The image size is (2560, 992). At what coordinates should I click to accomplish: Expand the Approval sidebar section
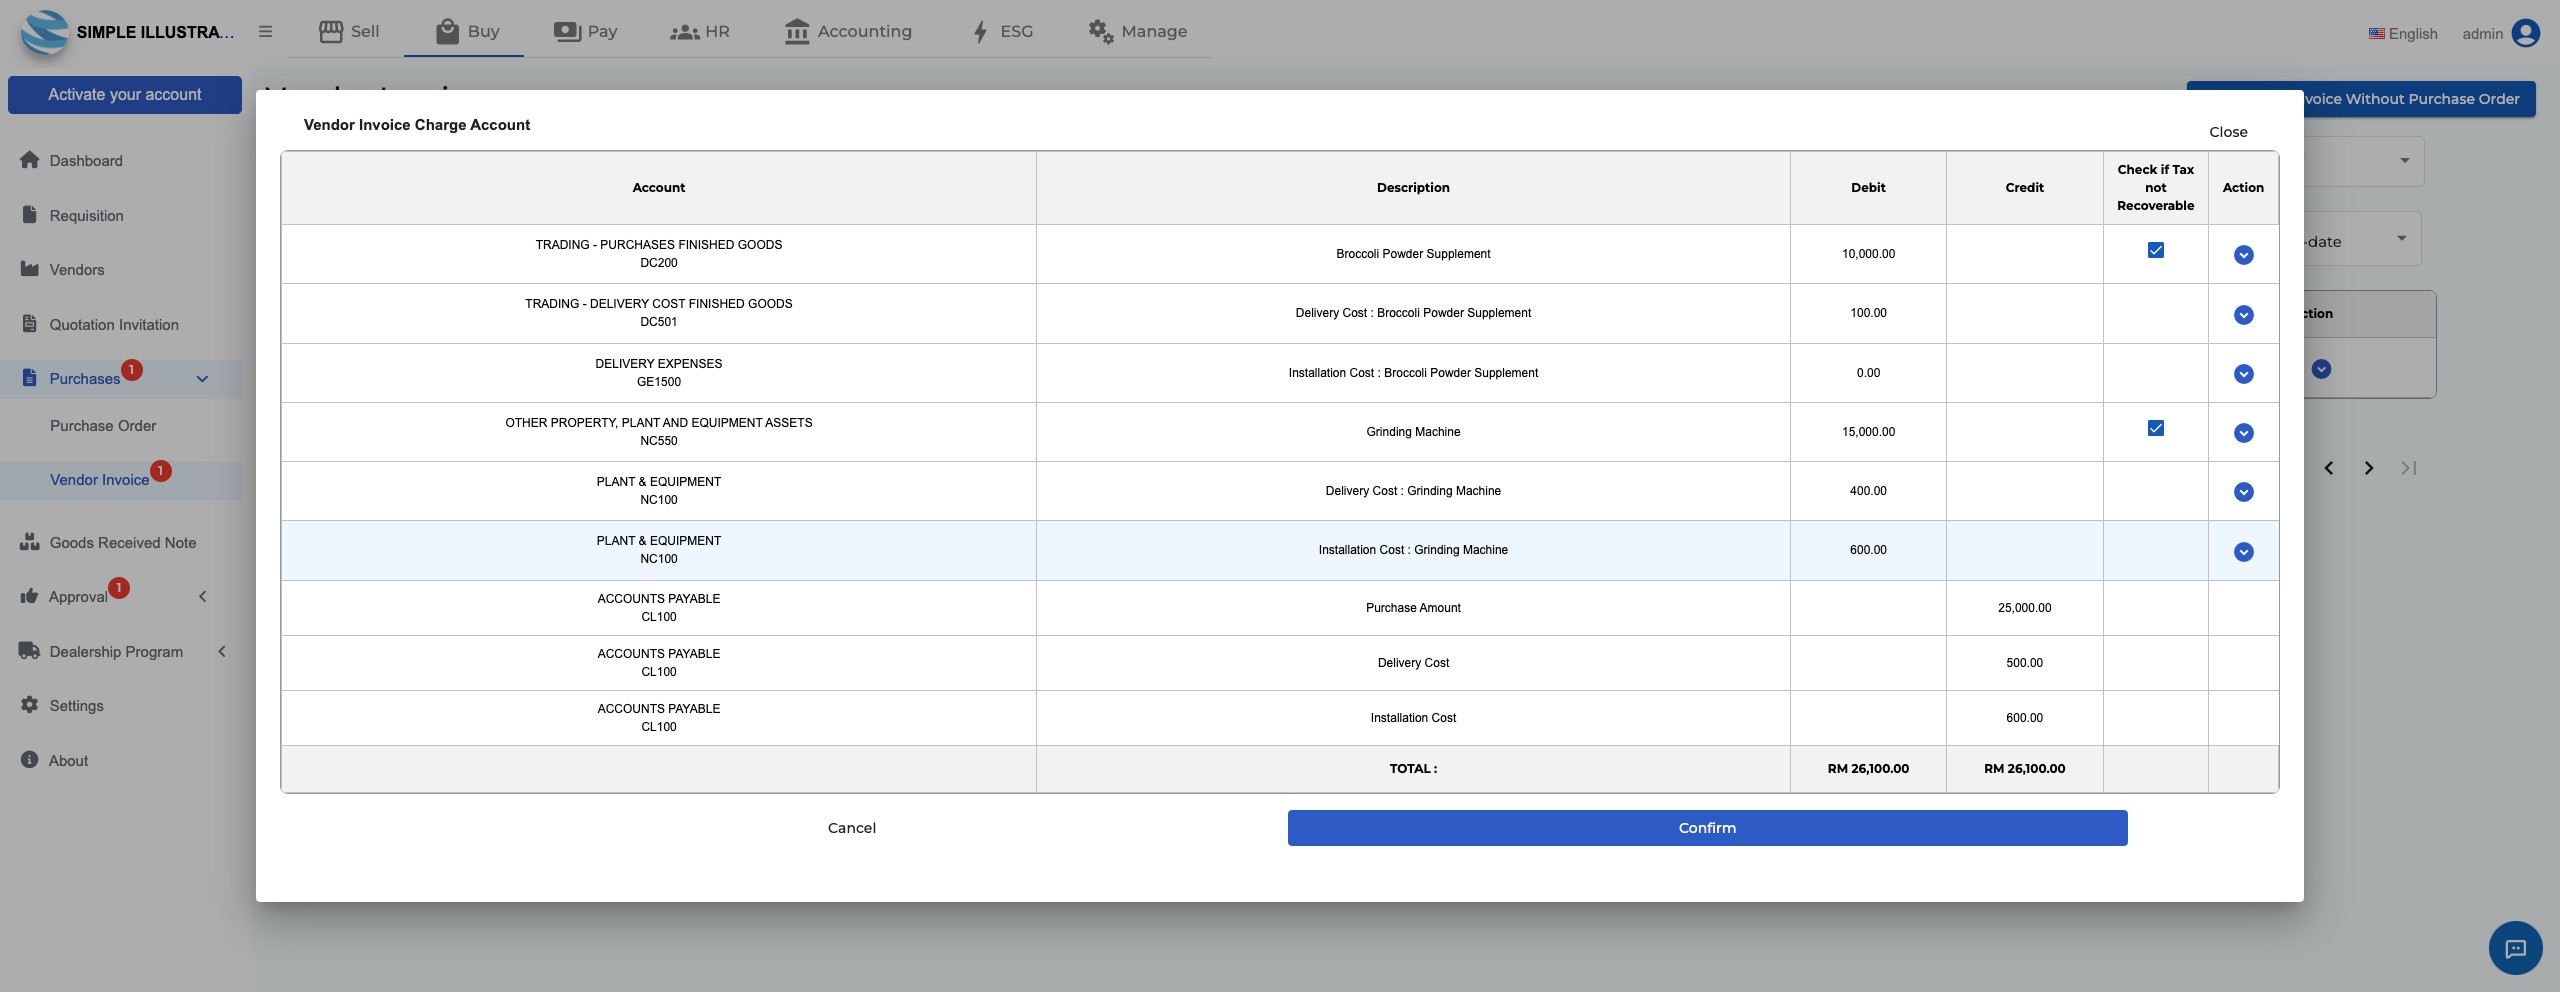click(x=202, y=596)
